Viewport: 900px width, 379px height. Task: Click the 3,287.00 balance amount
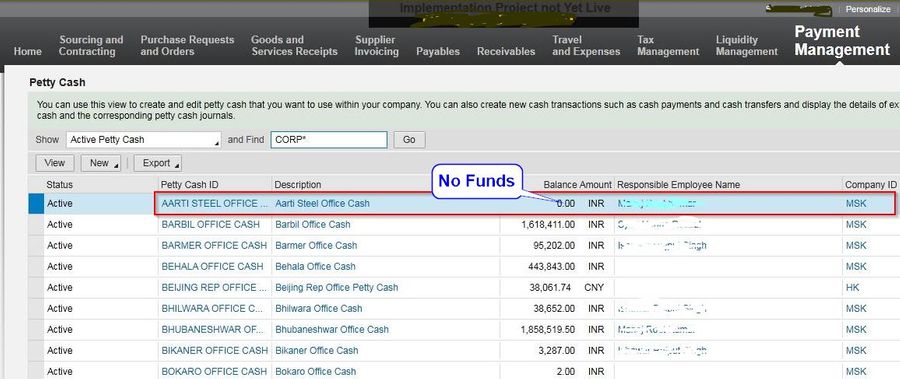[x=556, y=350]
